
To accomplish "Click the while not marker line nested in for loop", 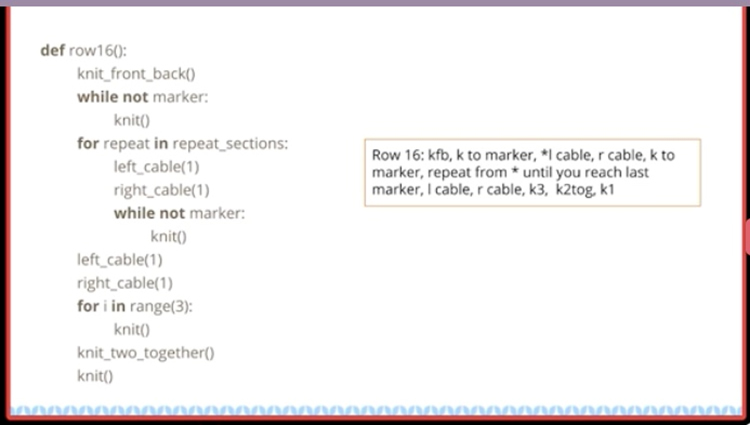I will [179, 213].
